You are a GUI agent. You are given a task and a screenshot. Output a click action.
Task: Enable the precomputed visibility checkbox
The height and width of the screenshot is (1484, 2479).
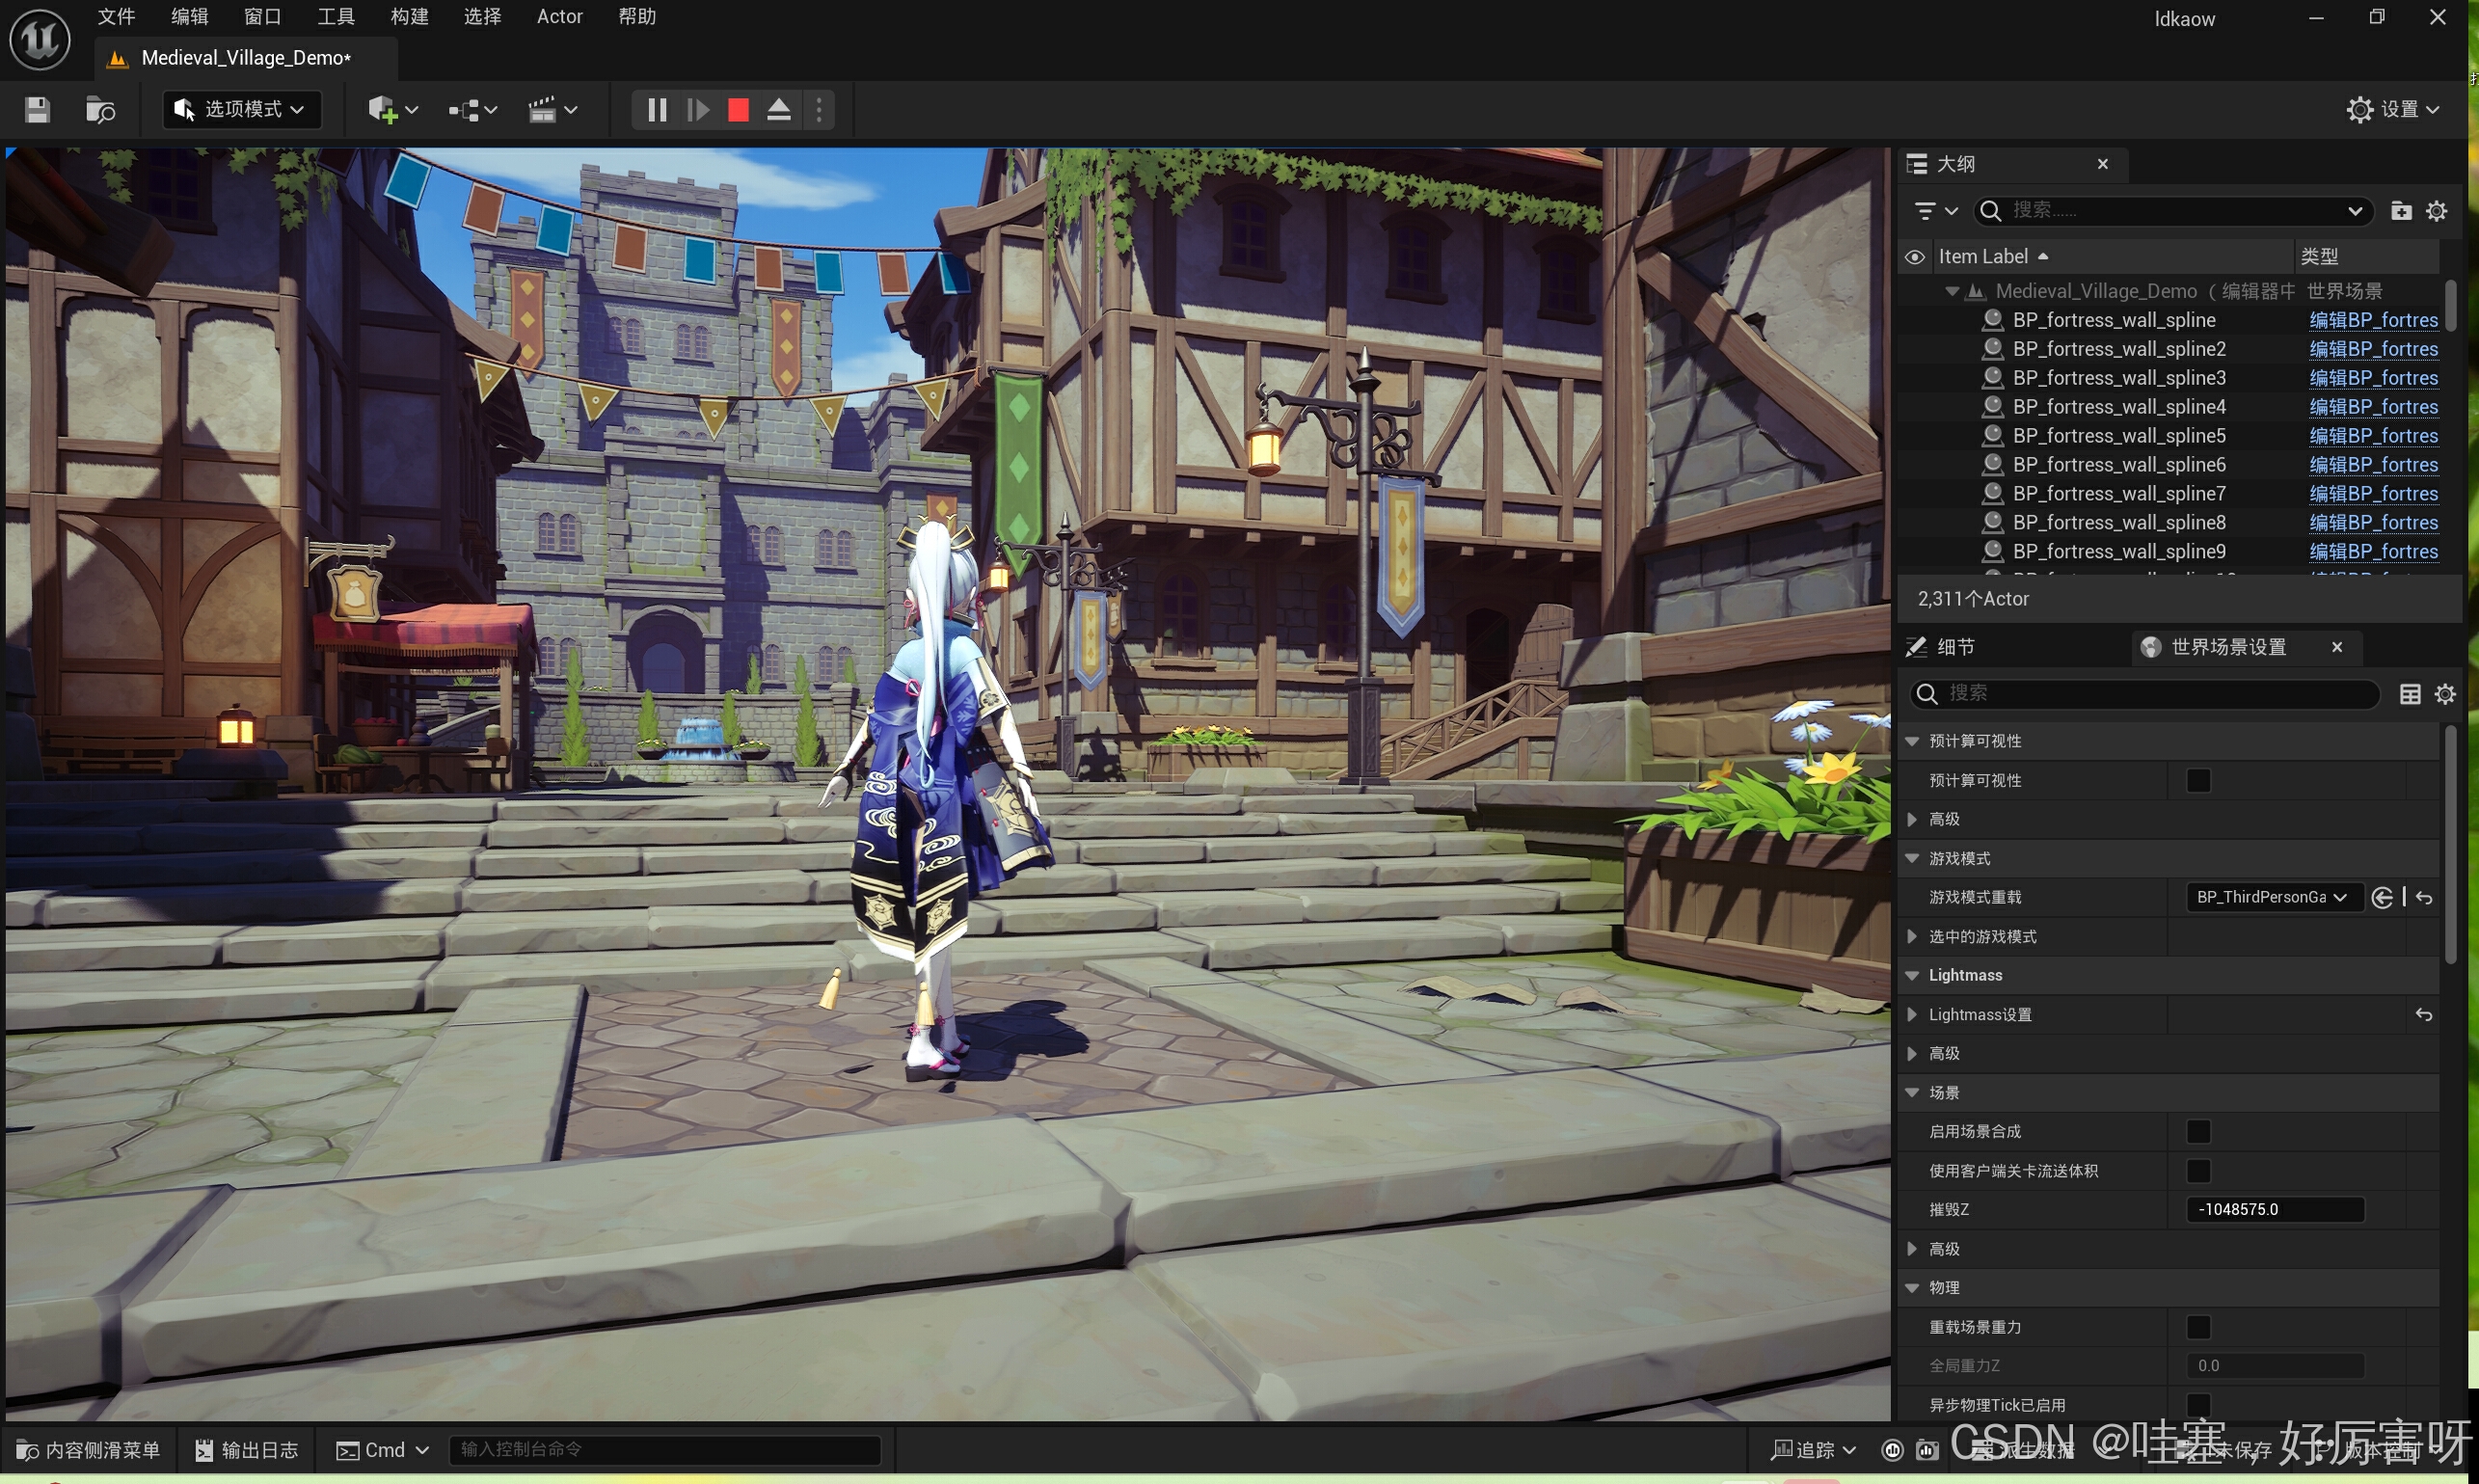click(x=2198, y=781)
